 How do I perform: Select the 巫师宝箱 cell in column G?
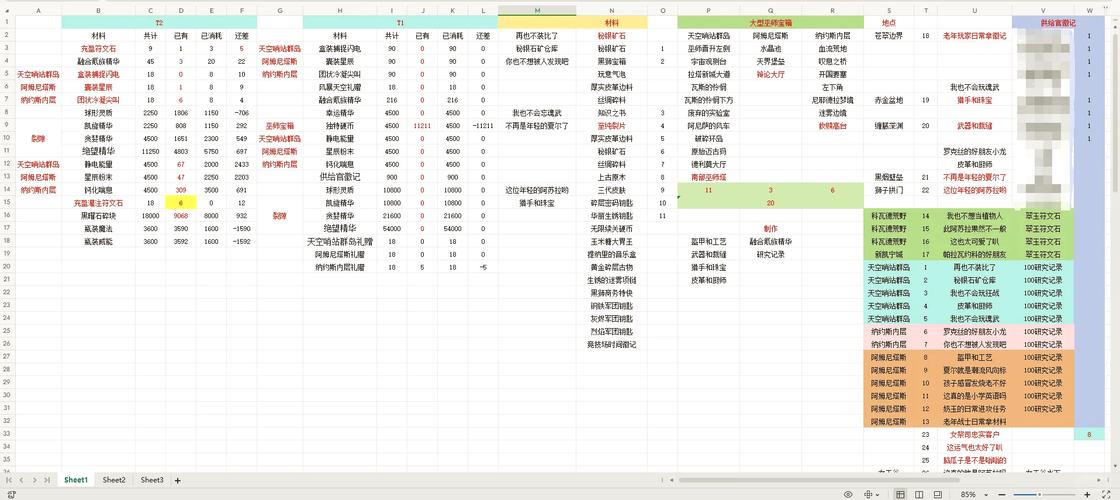(x=279, y=126)
